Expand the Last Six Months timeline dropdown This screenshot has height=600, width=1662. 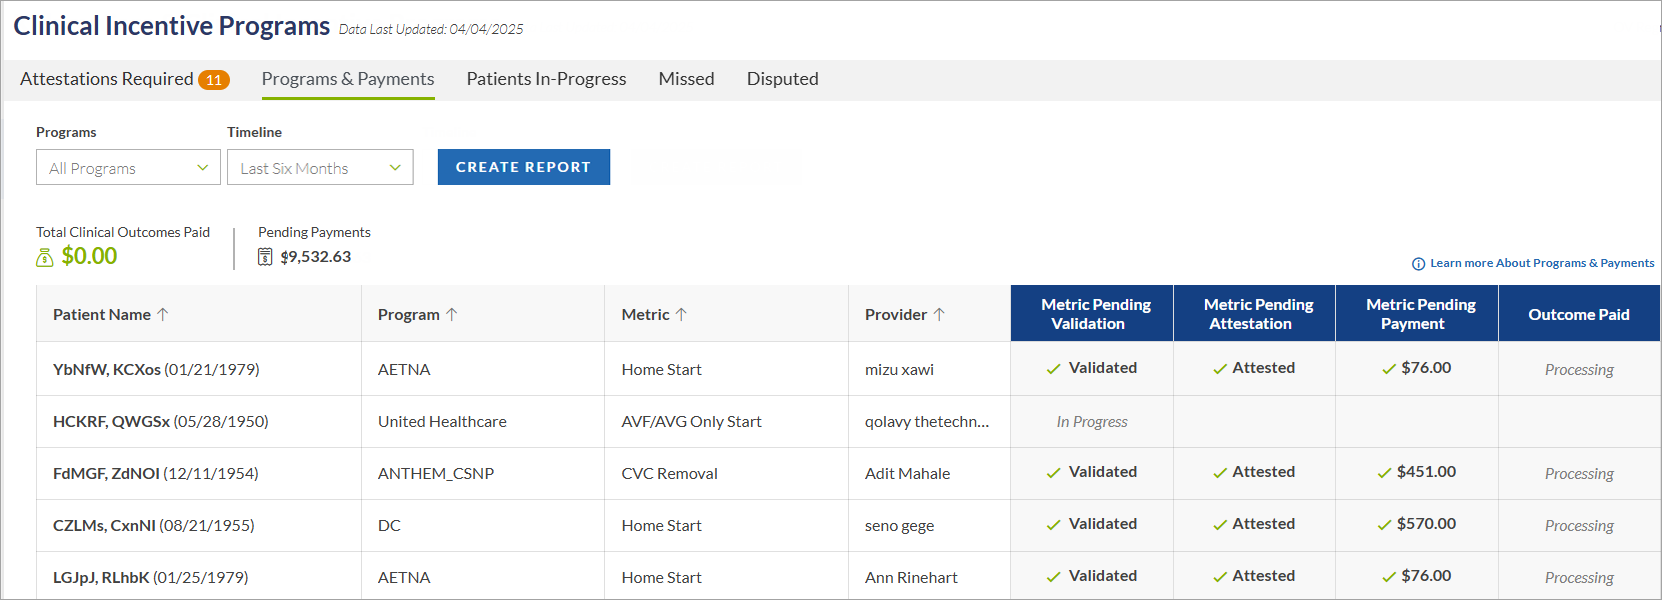(320, 168)
